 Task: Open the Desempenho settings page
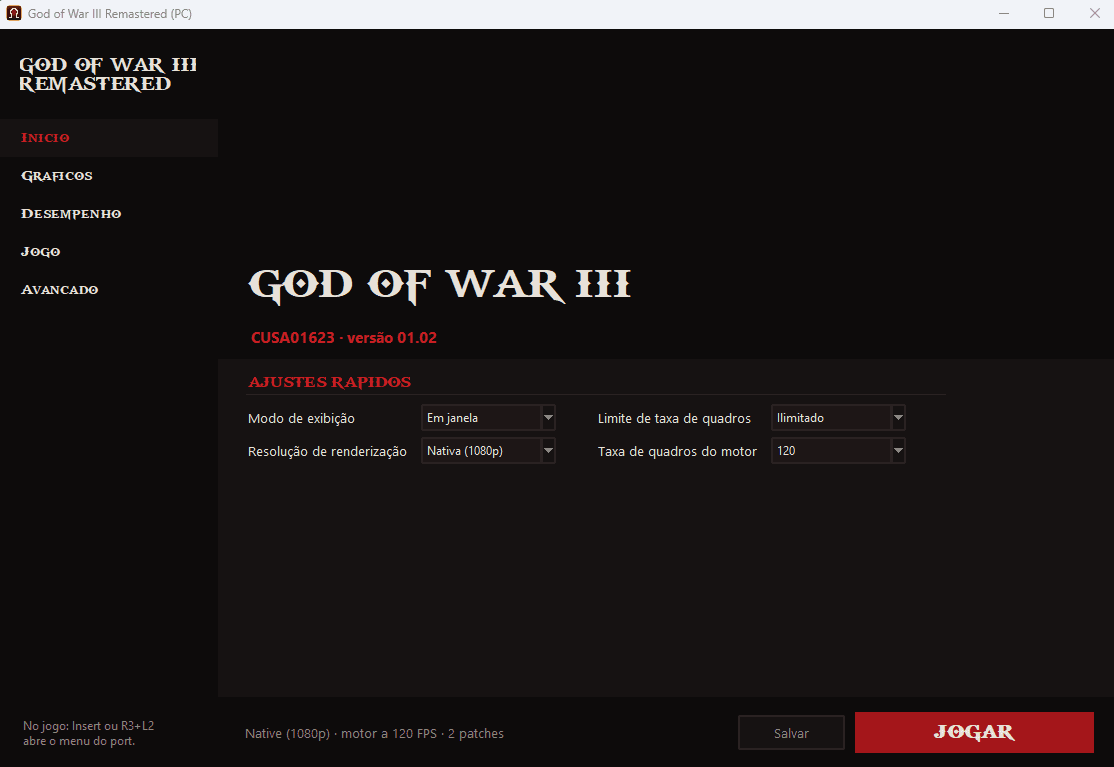tap(109, 214)
